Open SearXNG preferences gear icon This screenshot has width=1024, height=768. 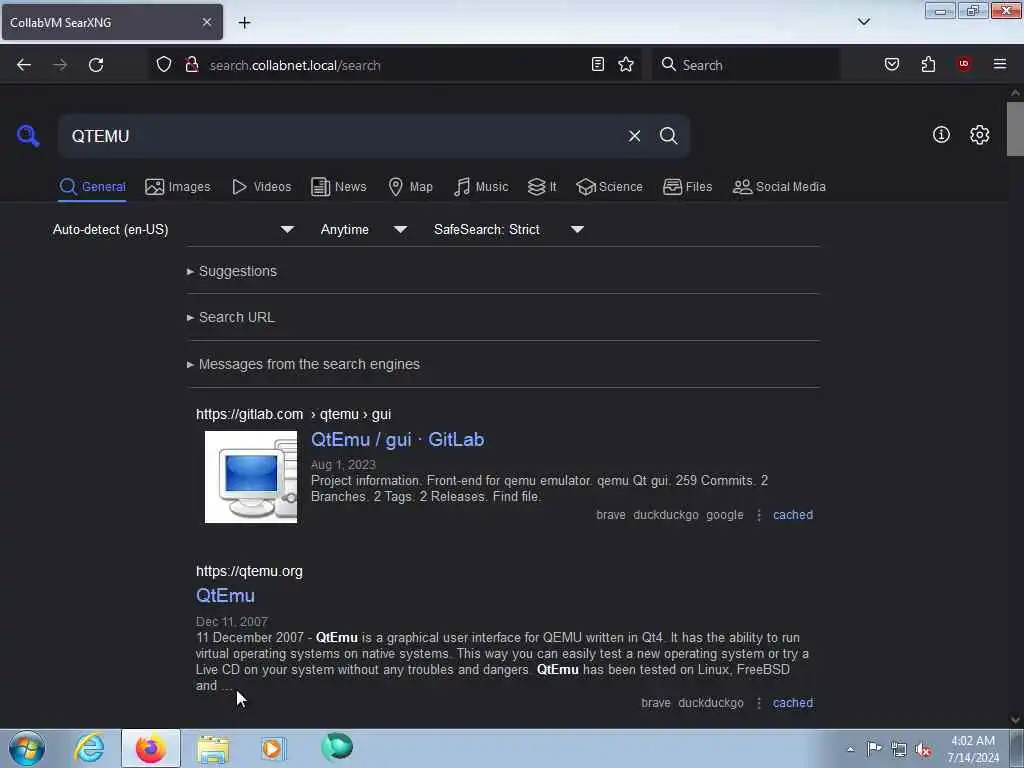click(980, 135)
